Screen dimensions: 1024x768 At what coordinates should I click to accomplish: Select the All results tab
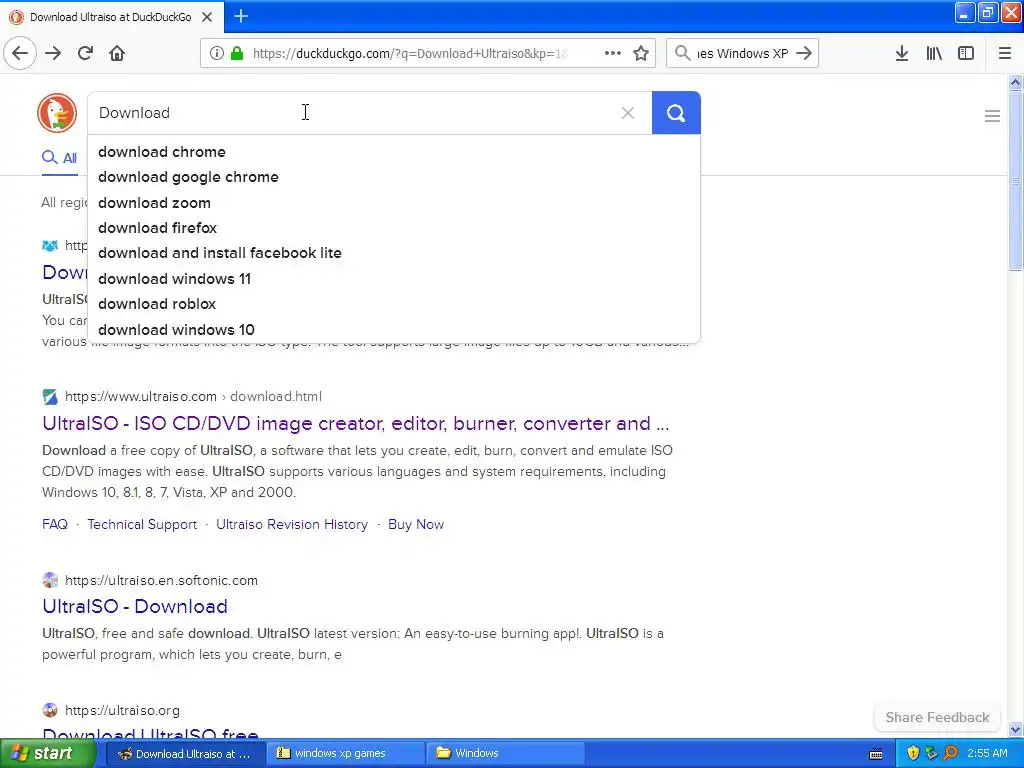tap(60, 157)
